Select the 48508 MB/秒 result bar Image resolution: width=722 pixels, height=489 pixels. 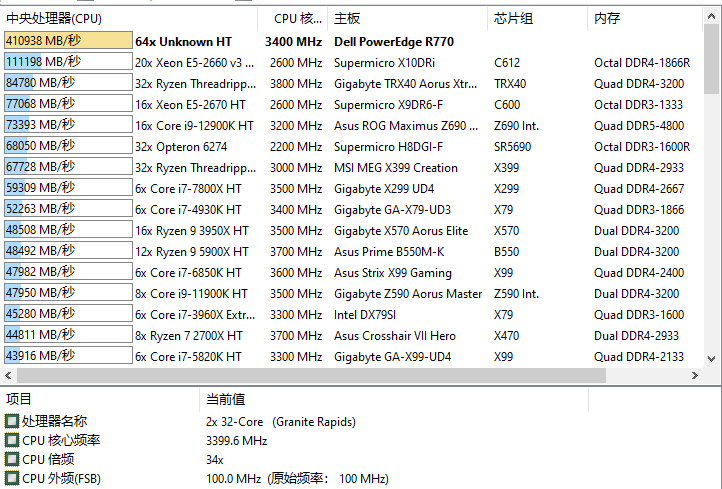68,229
